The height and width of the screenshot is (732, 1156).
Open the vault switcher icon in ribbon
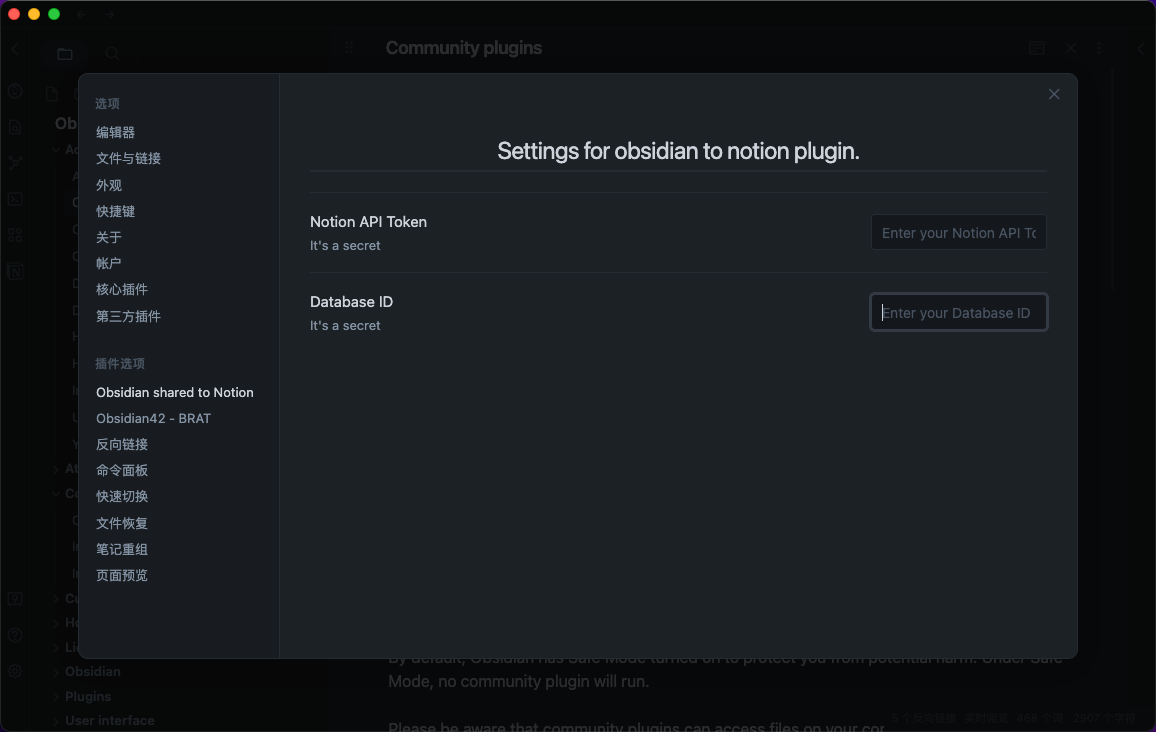pyautogui.click(x=15, y=599)
